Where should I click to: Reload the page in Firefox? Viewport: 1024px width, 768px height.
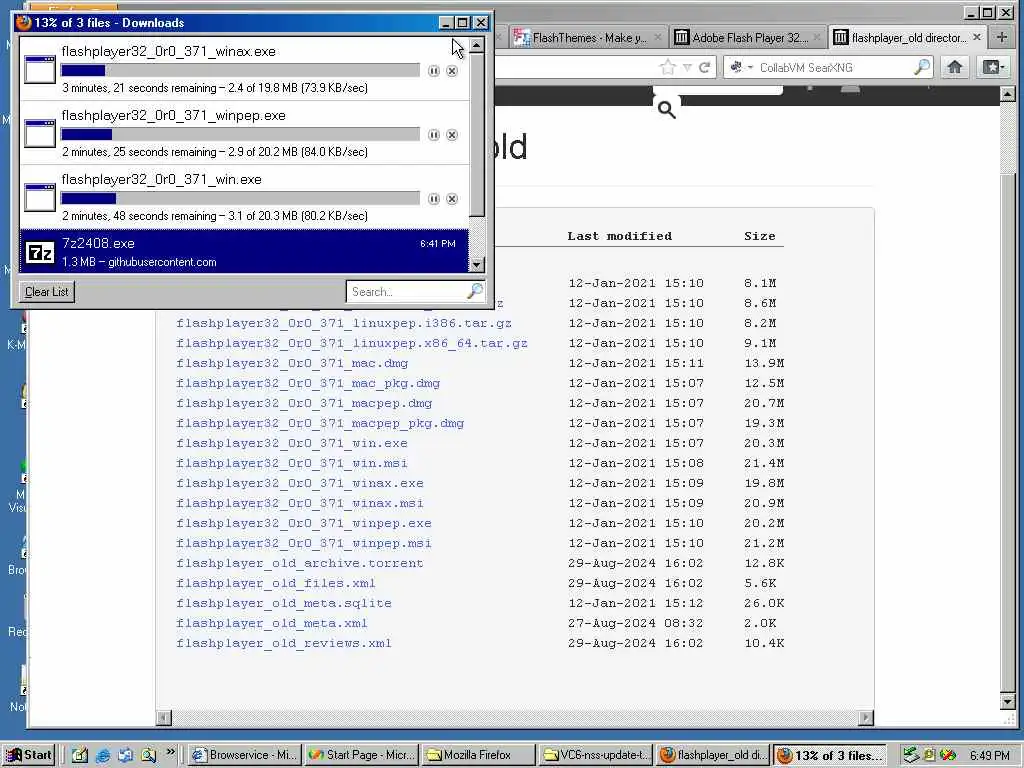(705, 67)
